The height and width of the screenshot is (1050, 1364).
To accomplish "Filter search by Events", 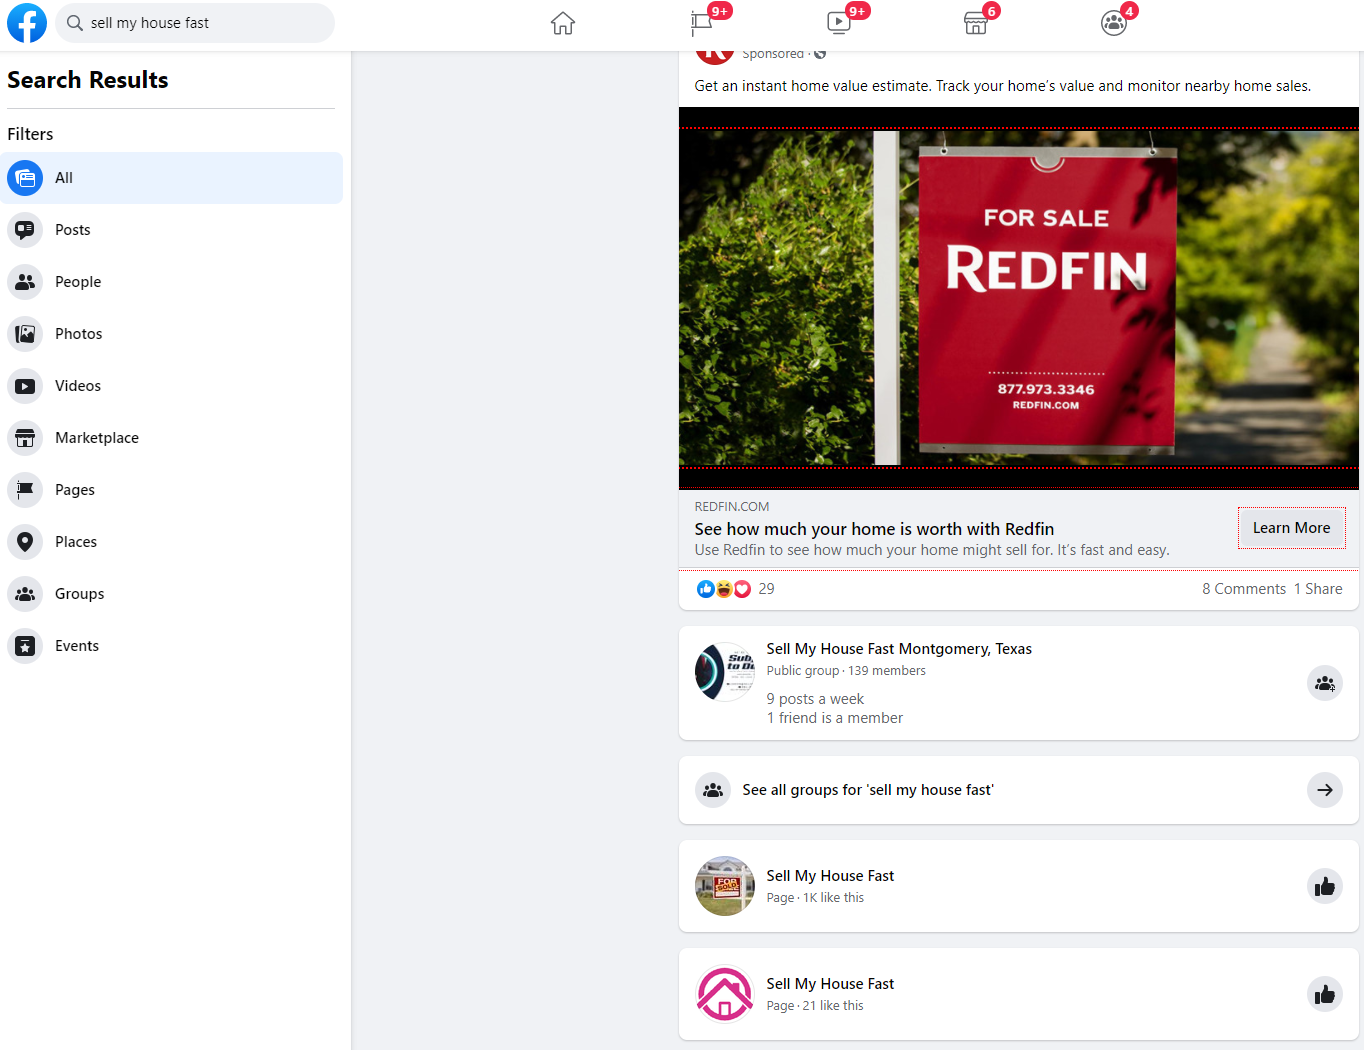I will pyautogui.click(x=77, y=646).
